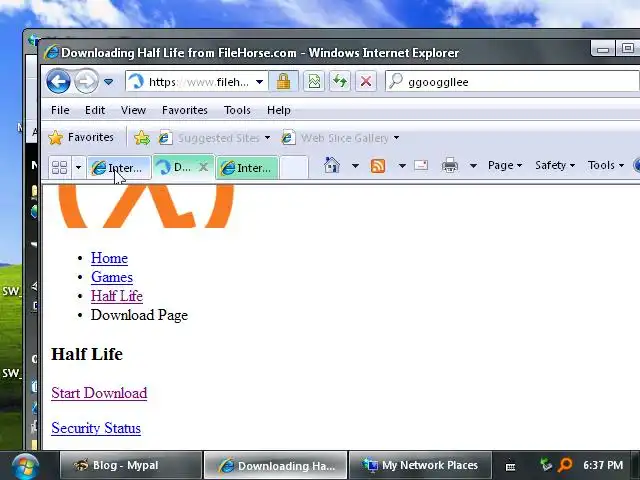640x480 pixels.
Task: Click the search box containing ggoogllee
Action: pos(513,82)
